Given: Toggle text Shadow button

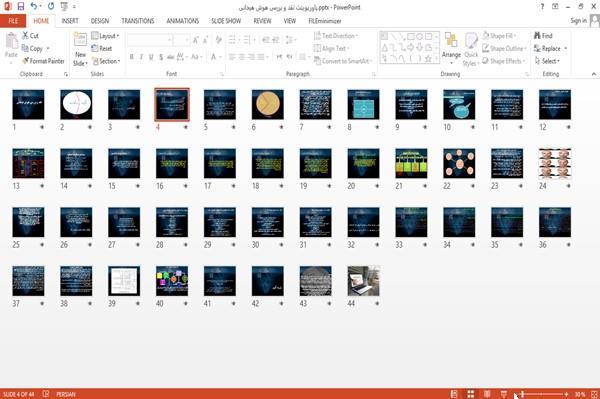Looking at the screenshot, I should [x=161, y=57].
